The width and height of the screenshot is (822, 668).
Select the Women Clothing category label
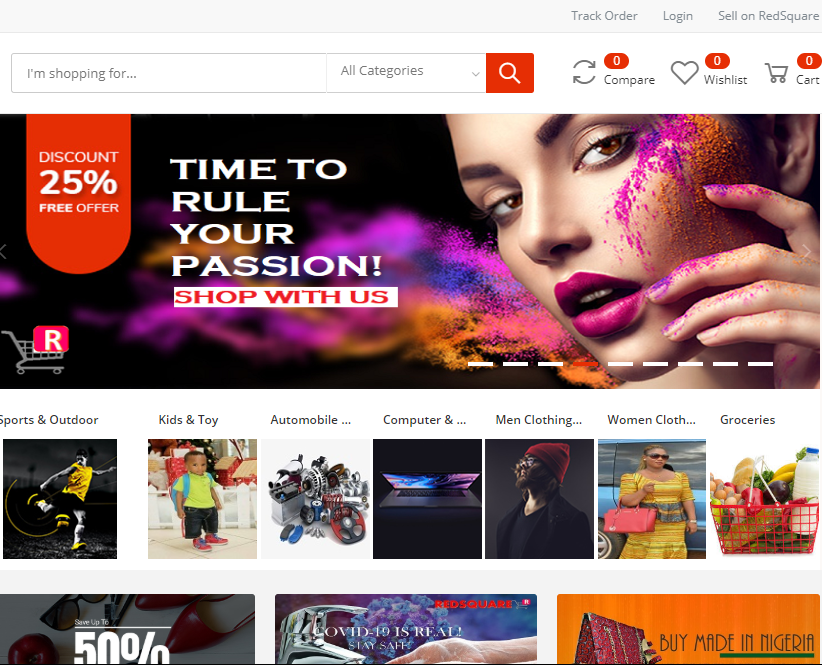(x=650, y=420)
